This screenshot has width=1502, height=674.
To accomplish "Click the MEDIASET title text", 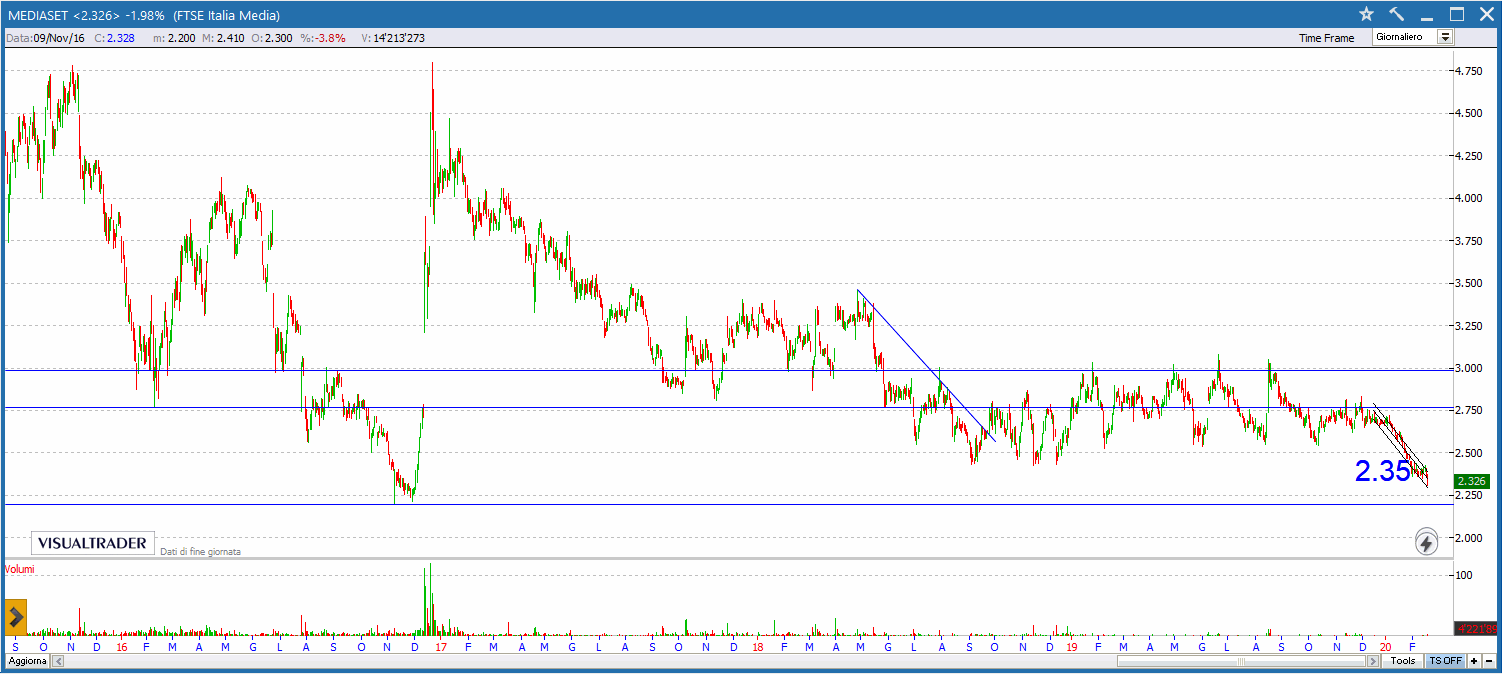I will (37, 15).
